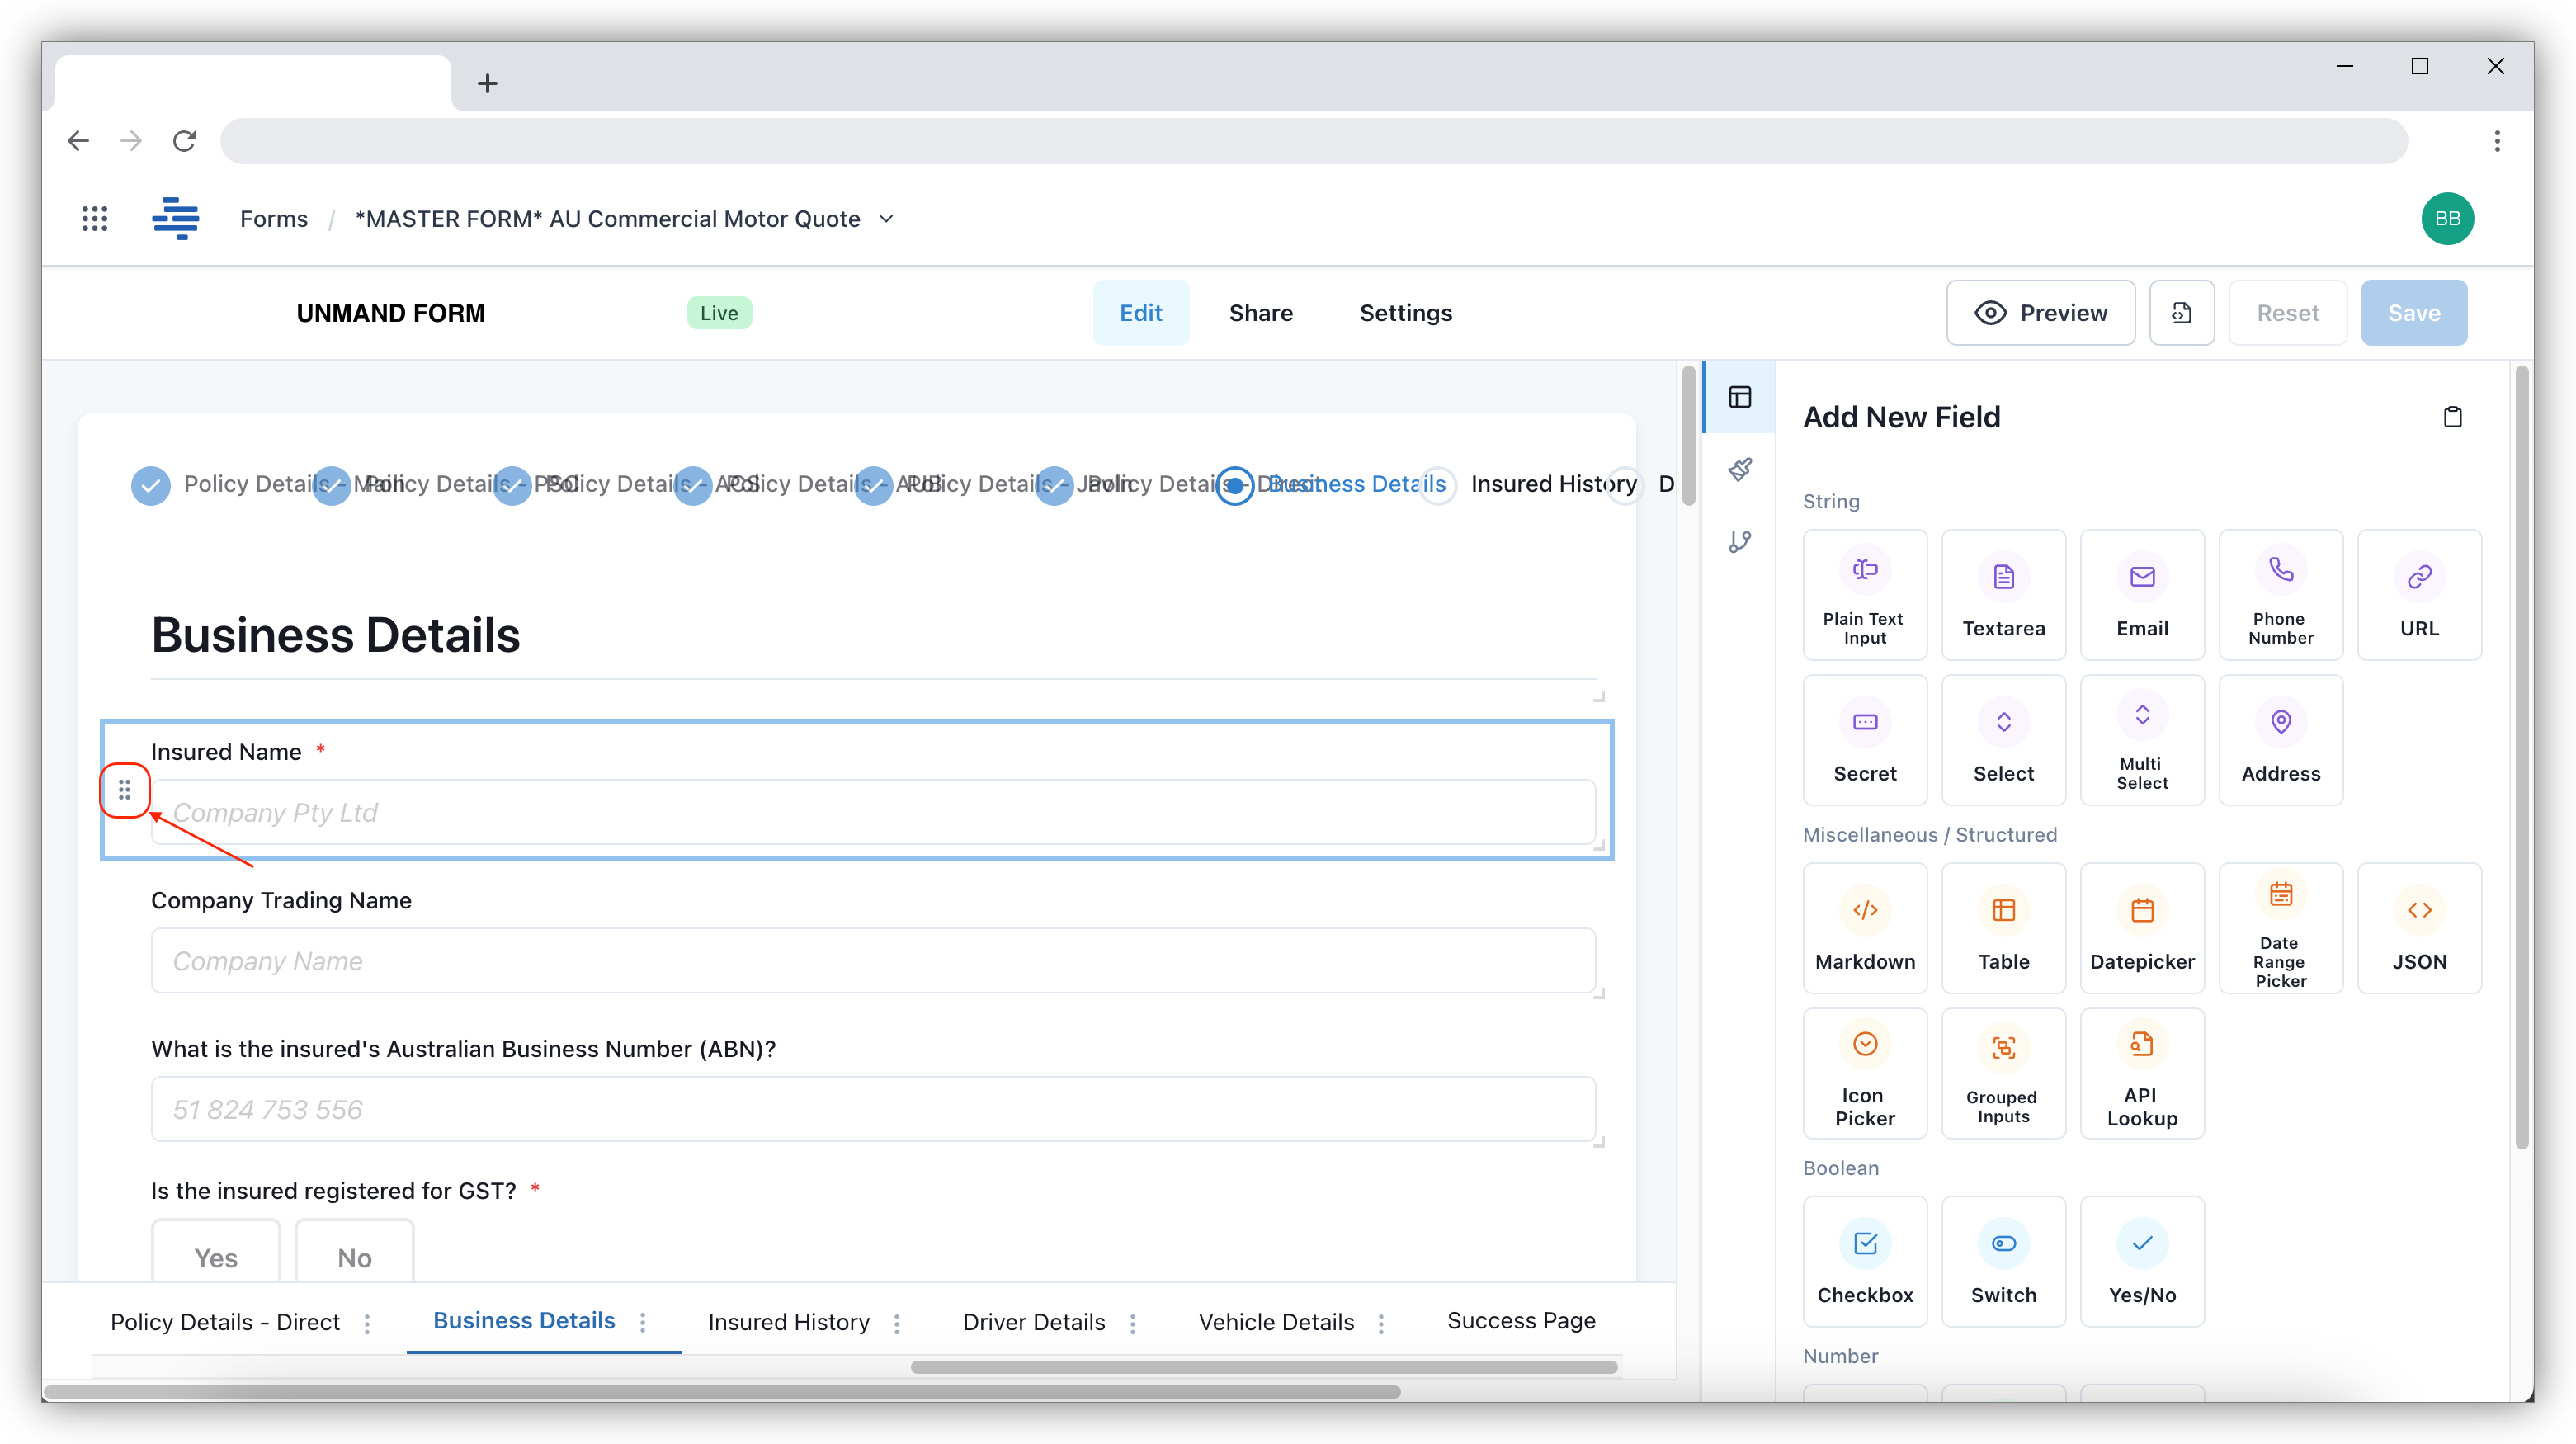Select the Grouped Inputs field type
2576x1444 pixels.
pos(2003,1073)
